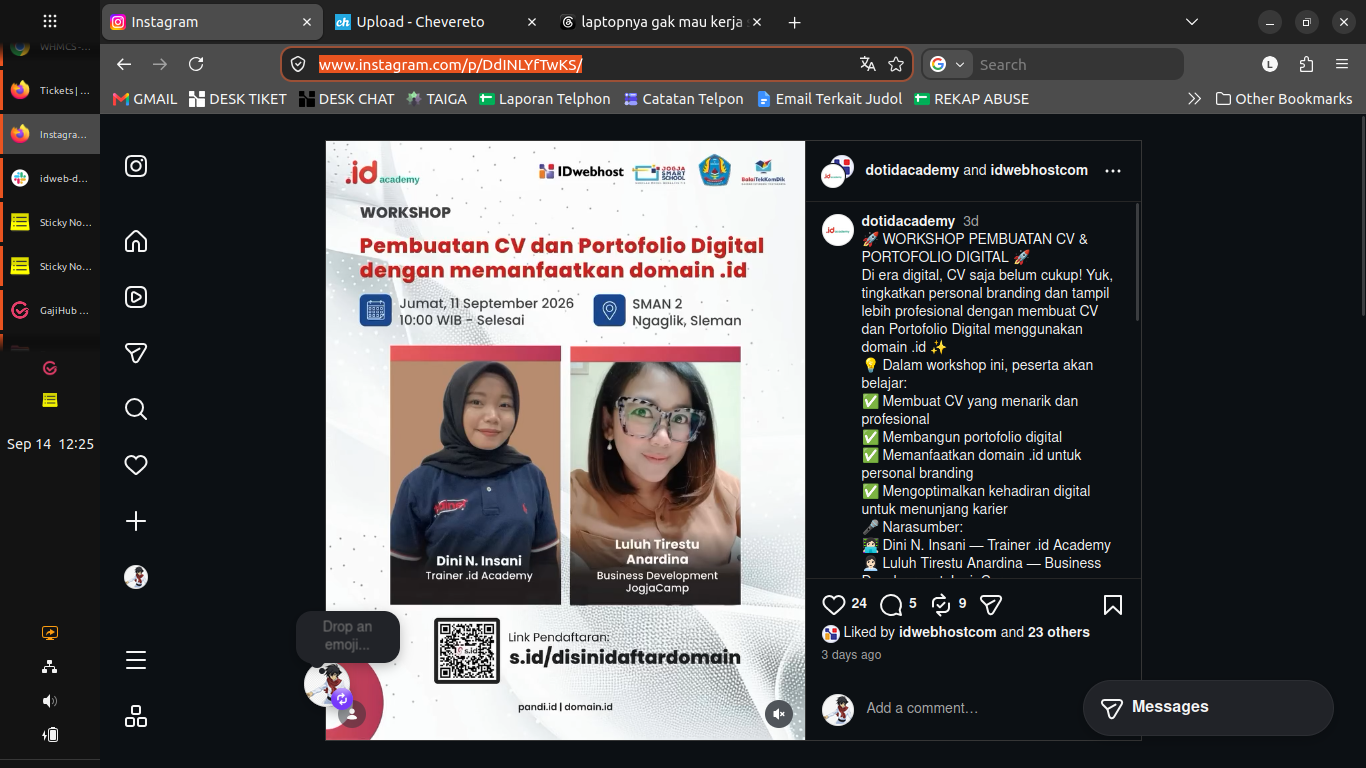Repost using the repost icon
This screenshot has width=1366, height=768.
click(x=940, y=604)
